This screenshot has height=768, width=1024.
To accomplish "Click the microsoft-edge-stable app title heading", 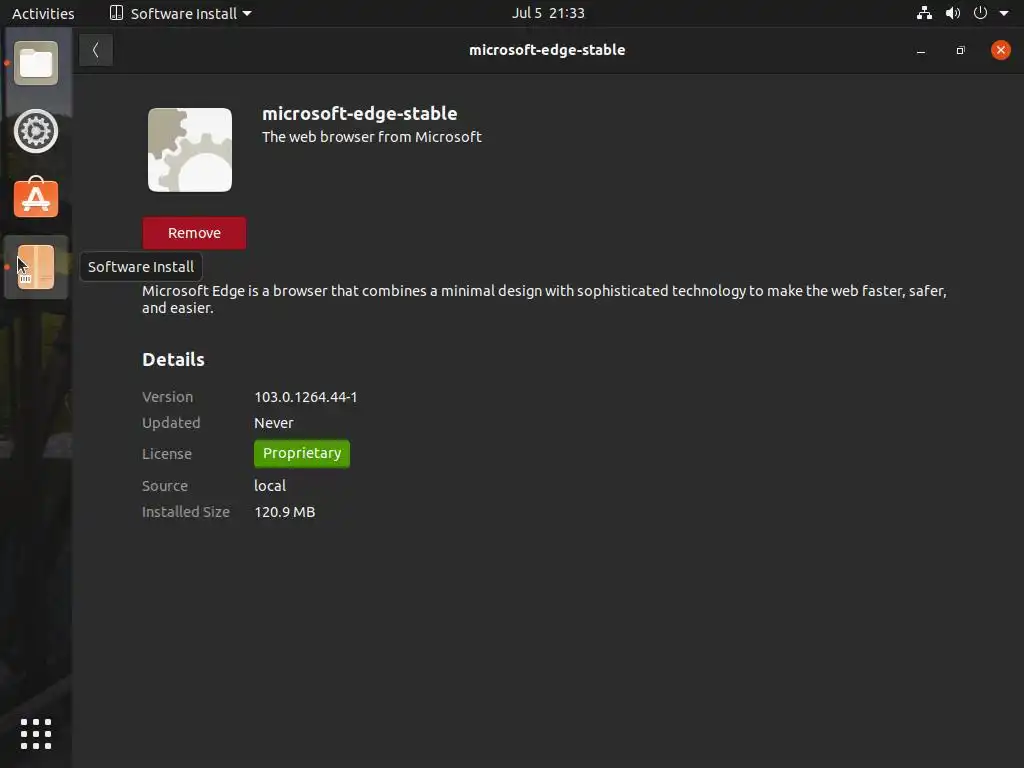I will [360, 114].
